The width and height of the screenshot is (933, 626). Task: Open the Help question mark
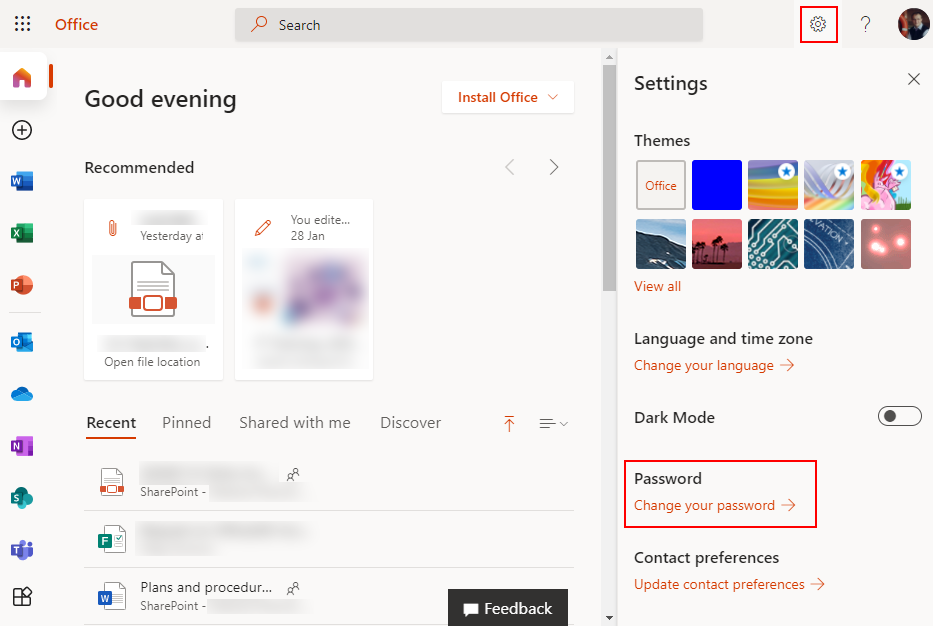[x=866, y=24]
